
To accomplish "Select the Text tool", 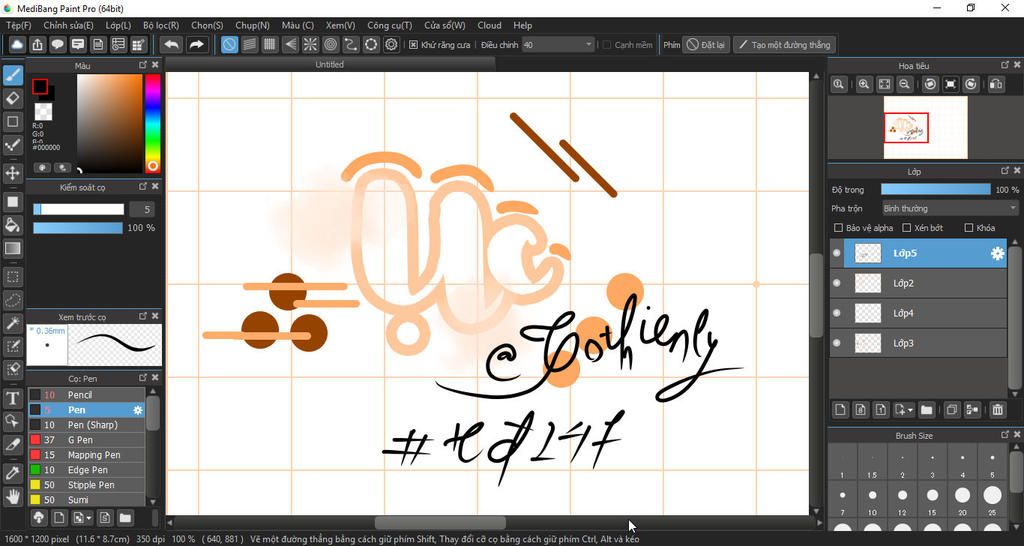I will tap(12, 398).
